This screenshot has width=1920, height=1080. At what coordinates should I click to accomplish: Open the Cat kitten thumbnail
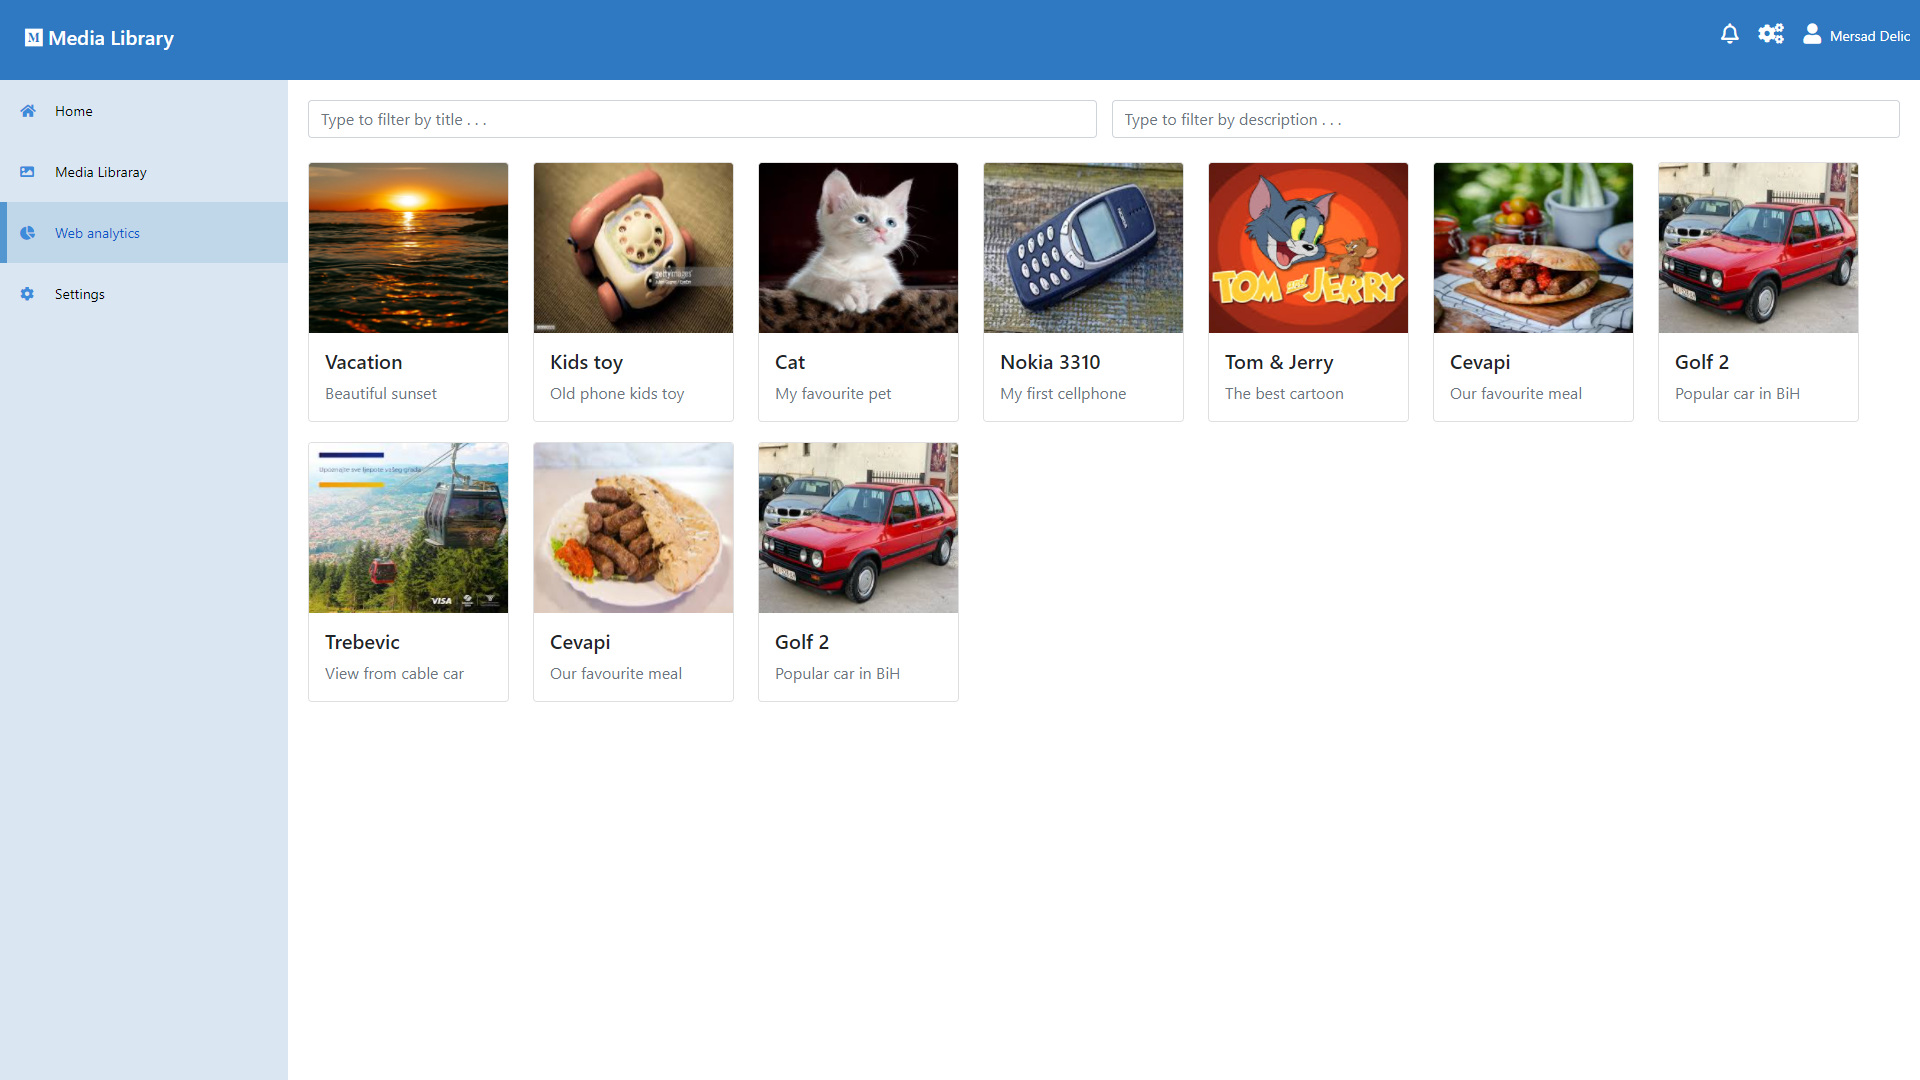[x=858, y=247]
